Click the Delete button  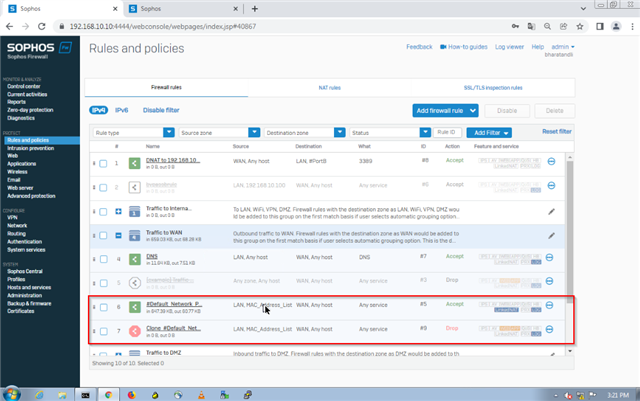click(554, 111)
